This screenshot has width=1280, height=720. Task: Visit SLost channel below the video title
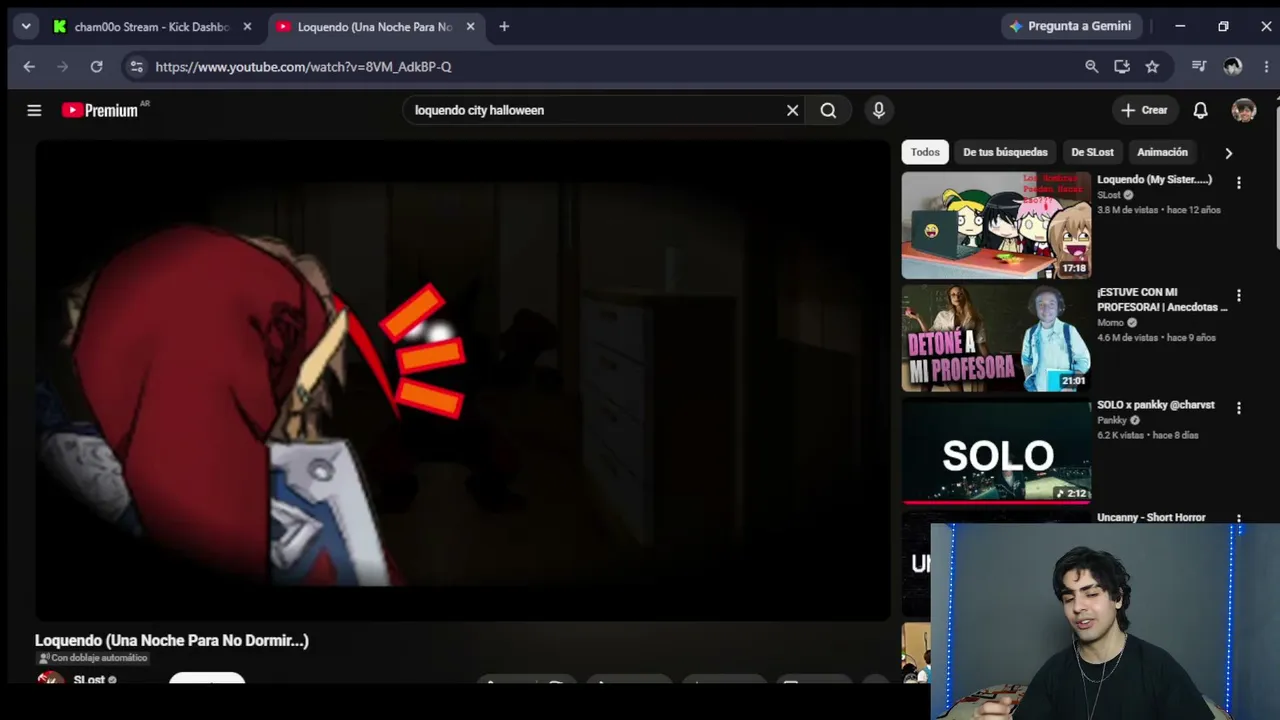(x=89, y=680)
